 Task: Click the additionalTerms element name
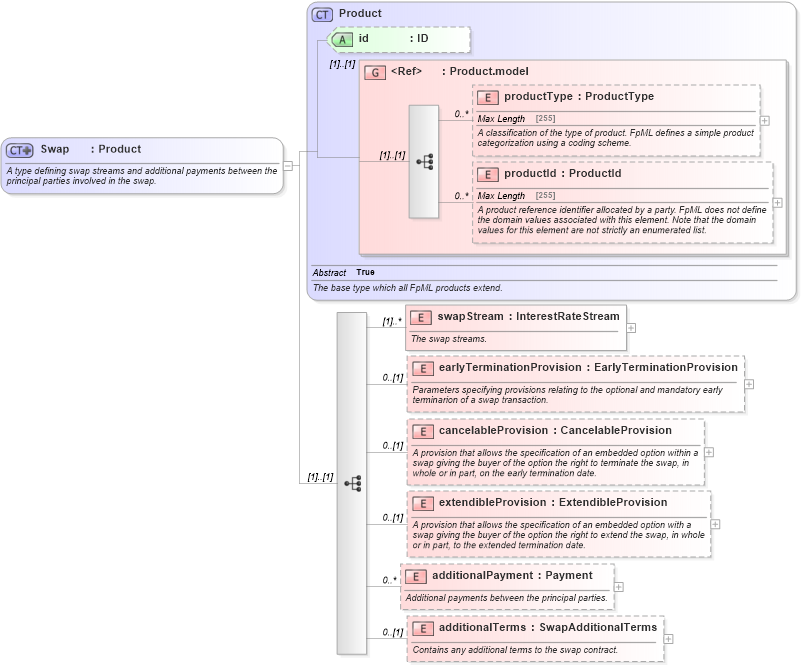click(482, 628)
